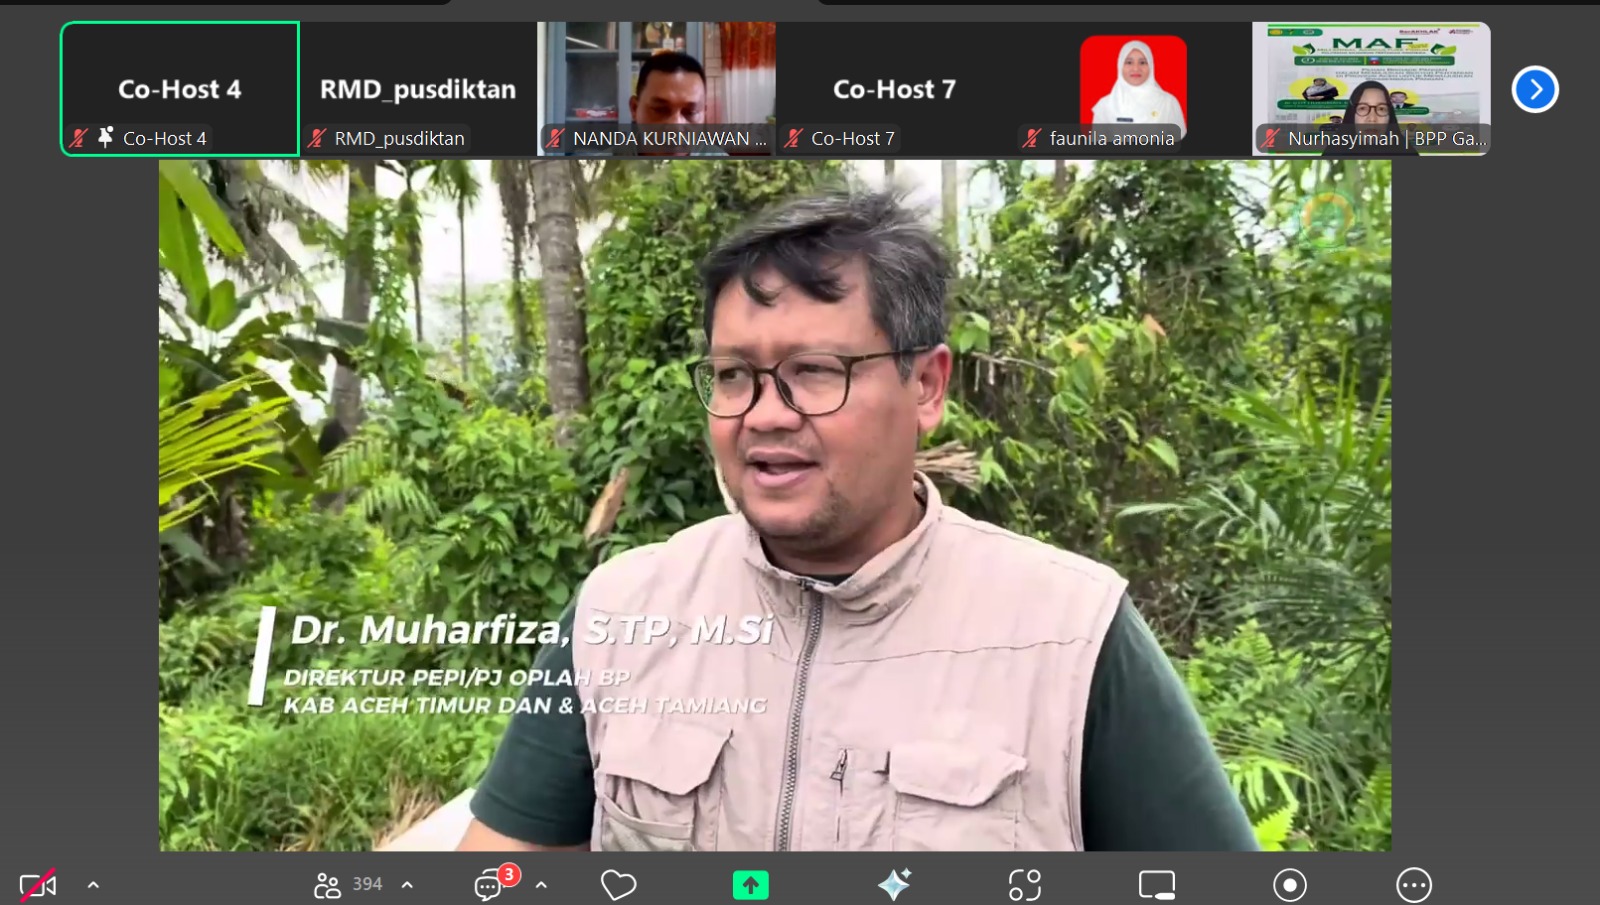This screenshot has height=905, width=1600.
Task: Select the Co-Host 7 participant tile
Action: [x=894, y=89]
